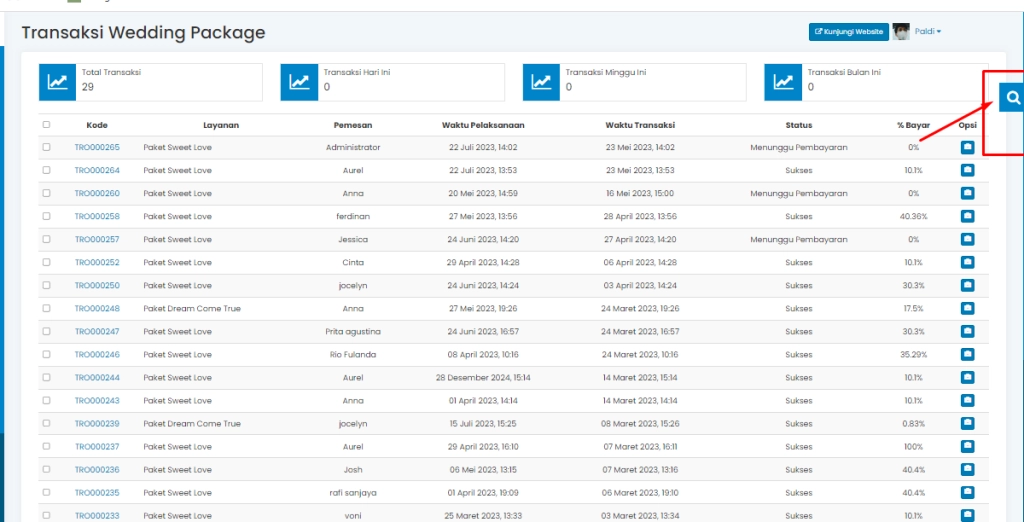The width and height of the screenshot is (1024, 522).
Task: Click the Paldi user avatar
Action: [x=901, y=32]
